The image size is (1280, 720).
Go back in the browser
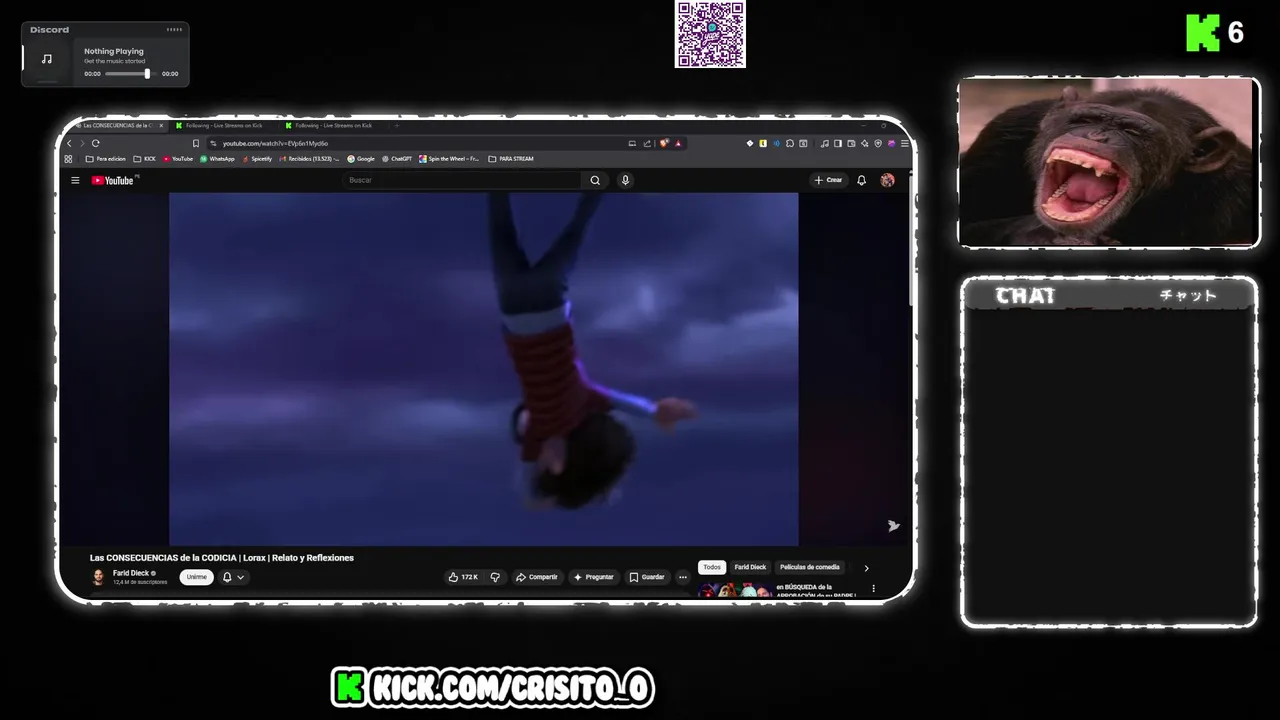(69, 143)
